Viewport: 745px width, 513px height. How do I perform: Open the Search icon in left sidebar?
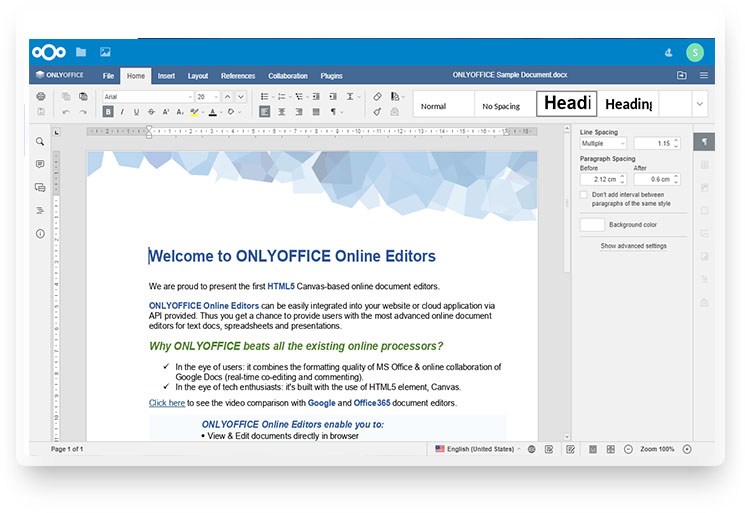click(40, 142)
